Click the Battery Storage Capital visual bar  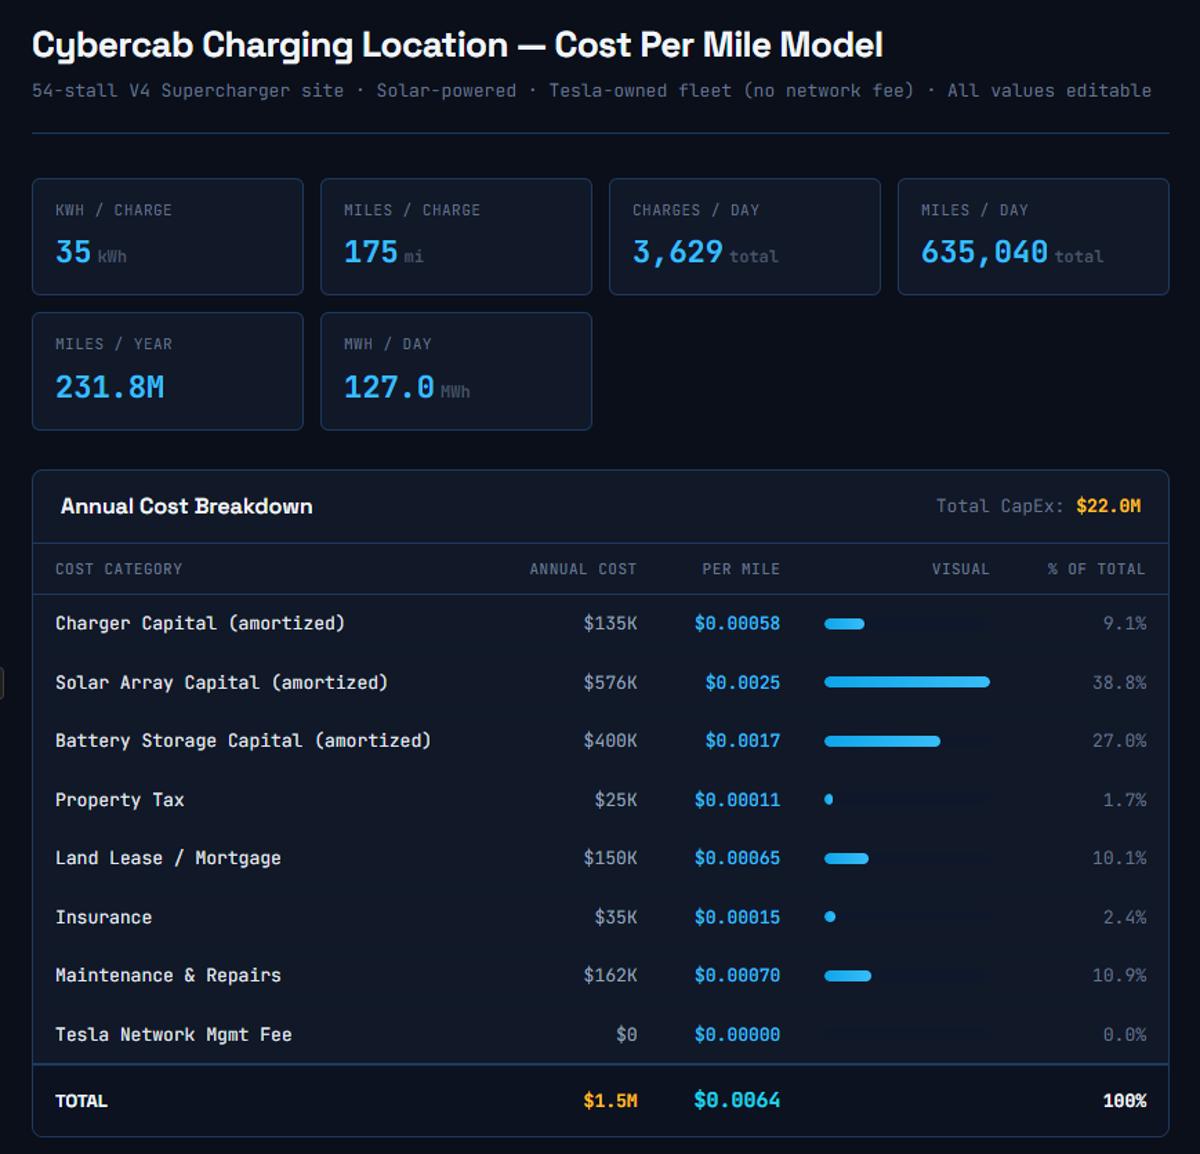[x=882, y=741]
